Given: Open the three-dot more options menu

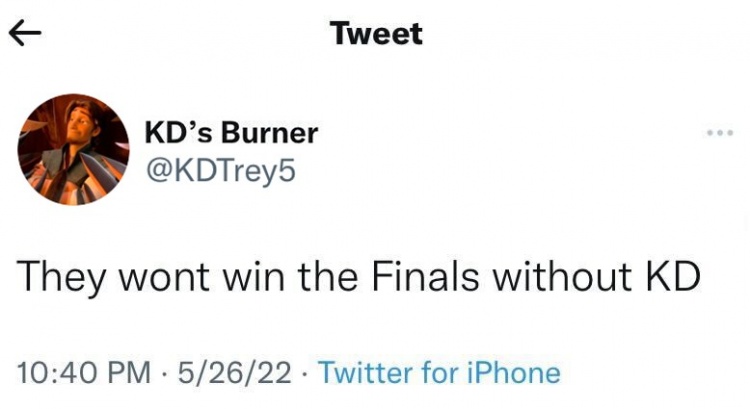Looking at the screenshot, I should [720, 134].
